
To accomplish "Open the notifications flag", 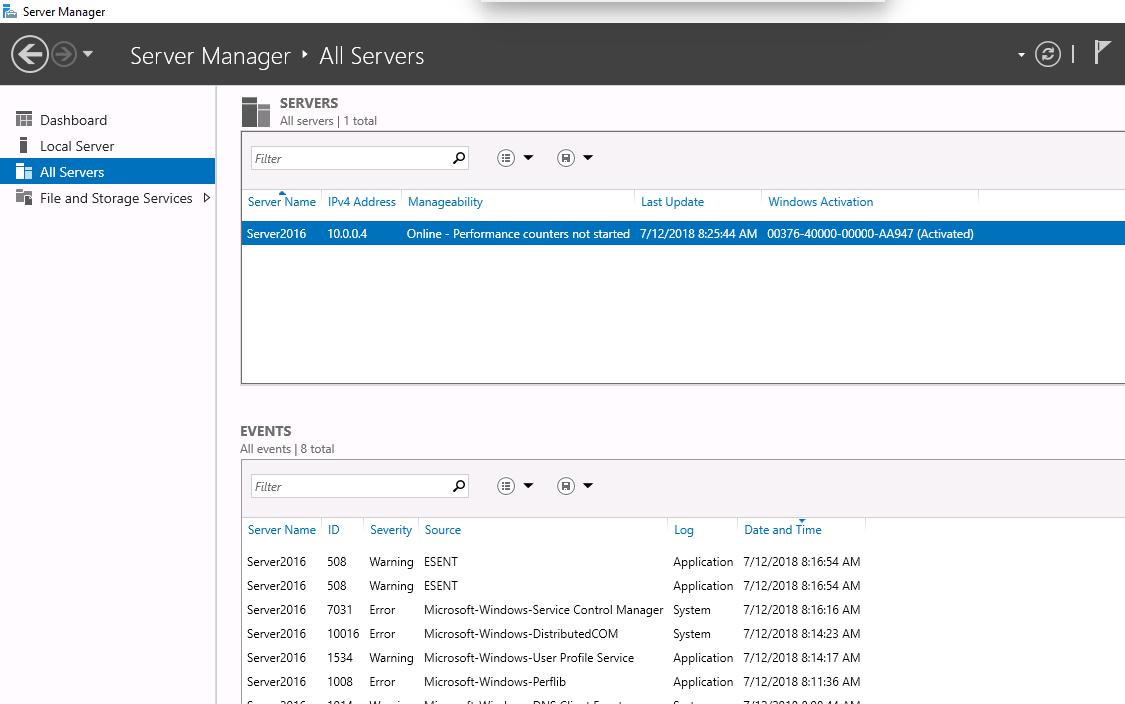I will tap(1102, 52).
